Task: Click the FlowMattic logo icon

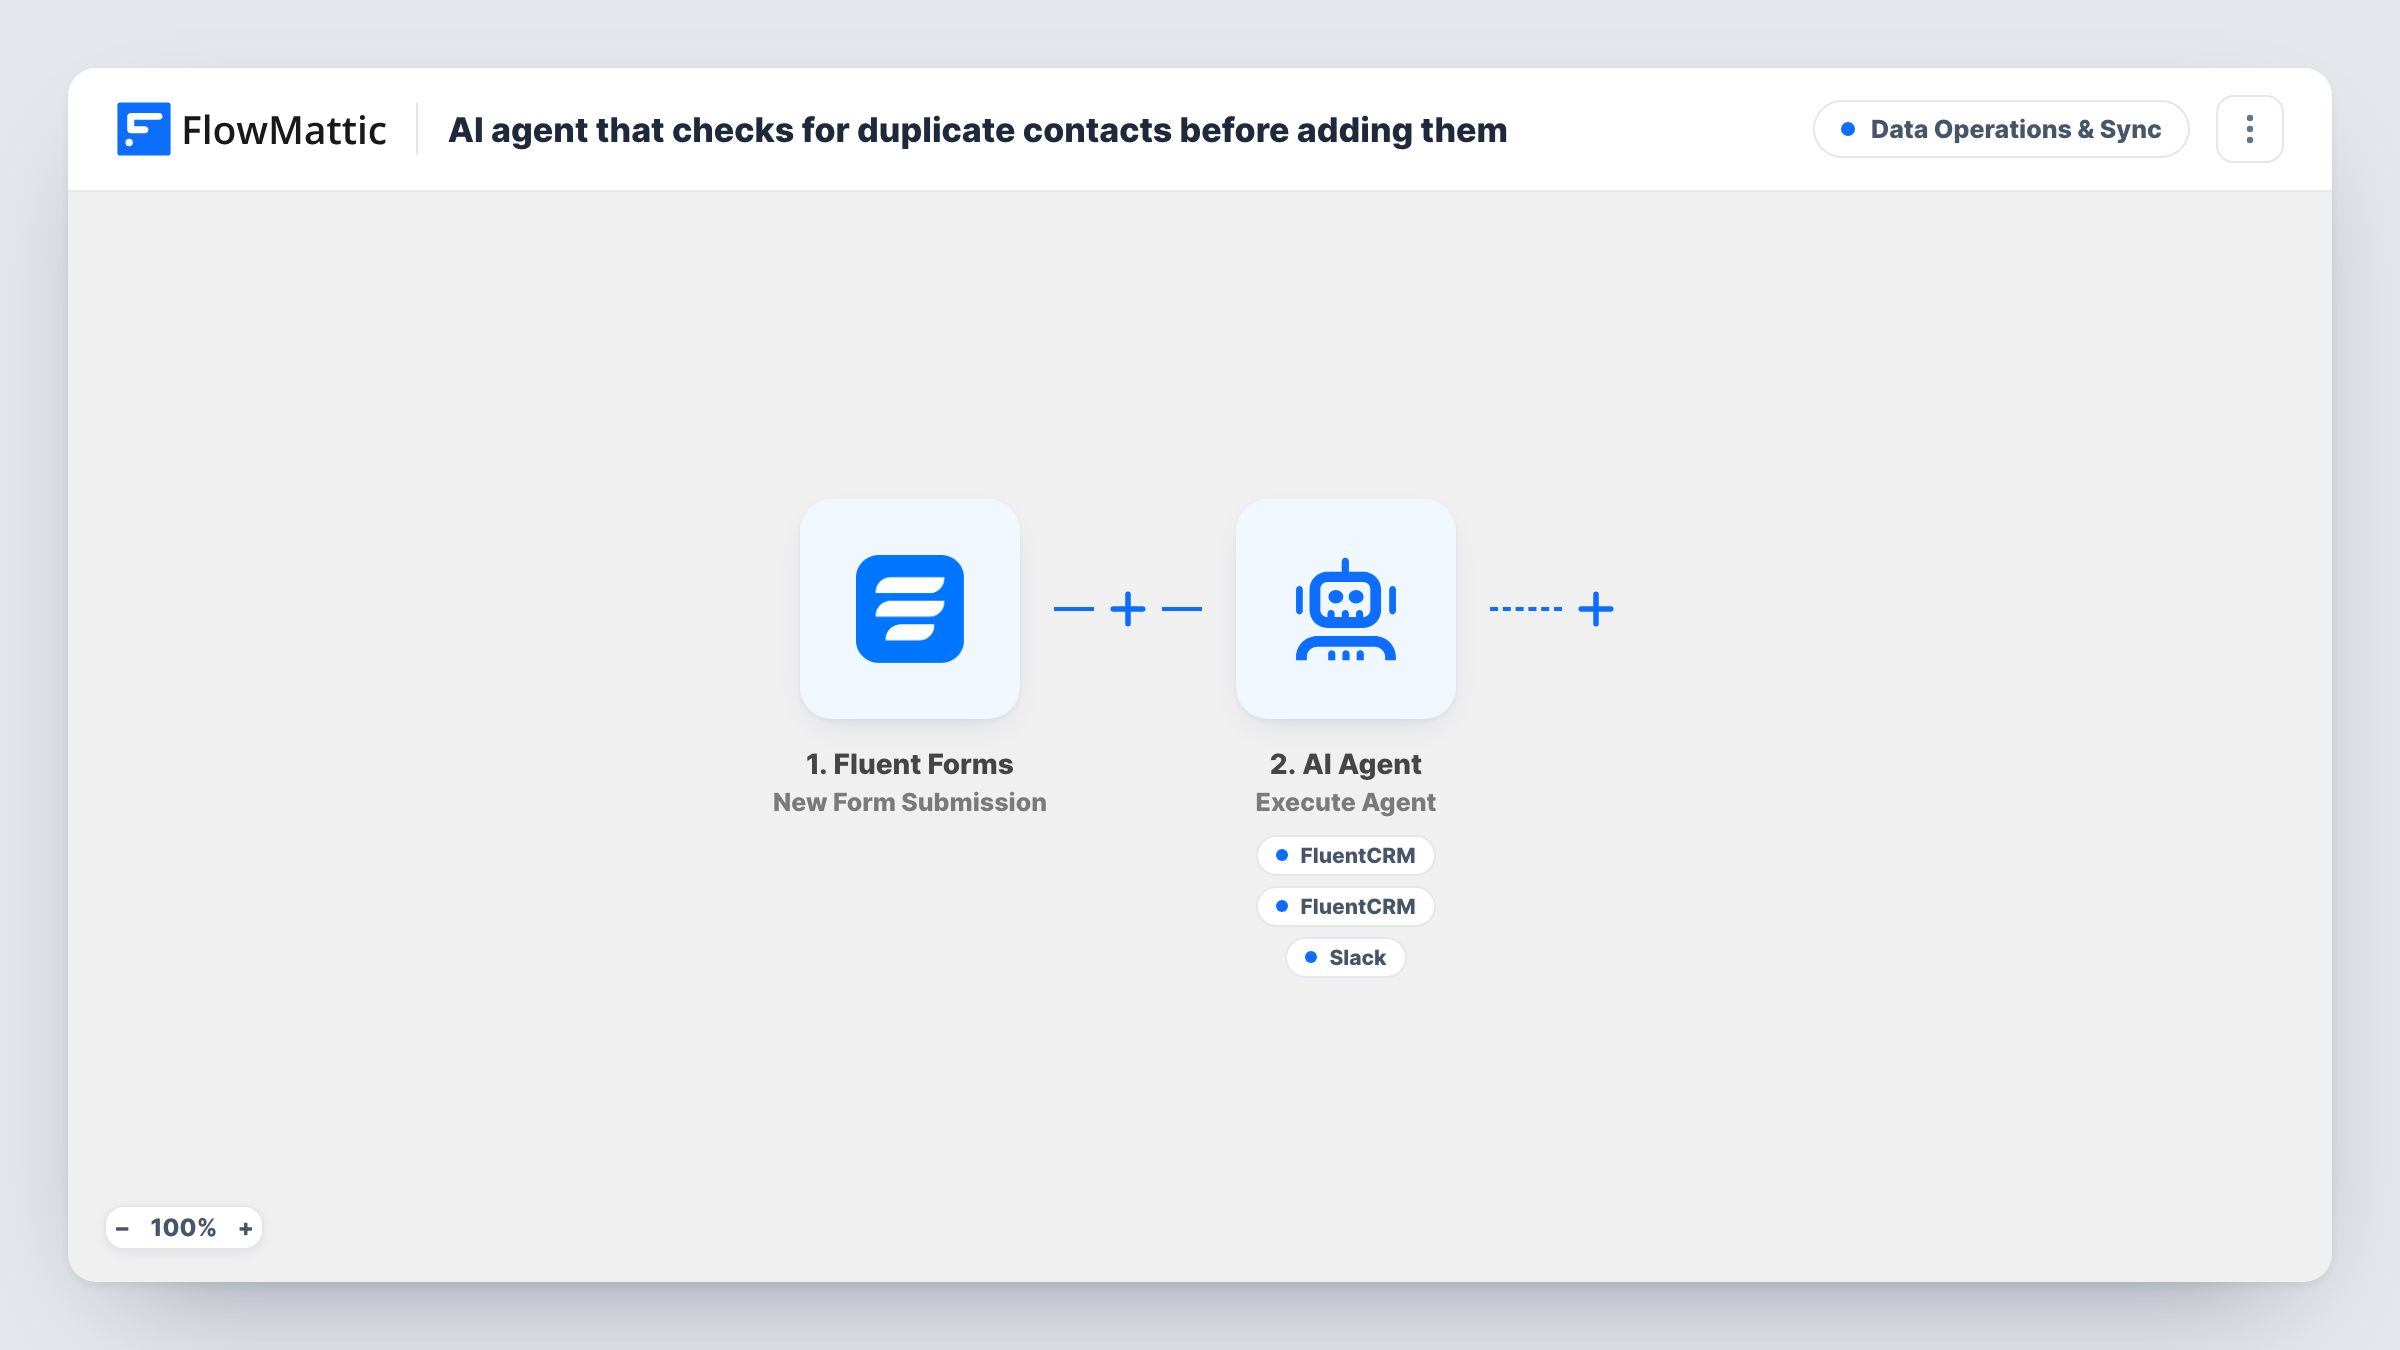Action: [143, 129]
